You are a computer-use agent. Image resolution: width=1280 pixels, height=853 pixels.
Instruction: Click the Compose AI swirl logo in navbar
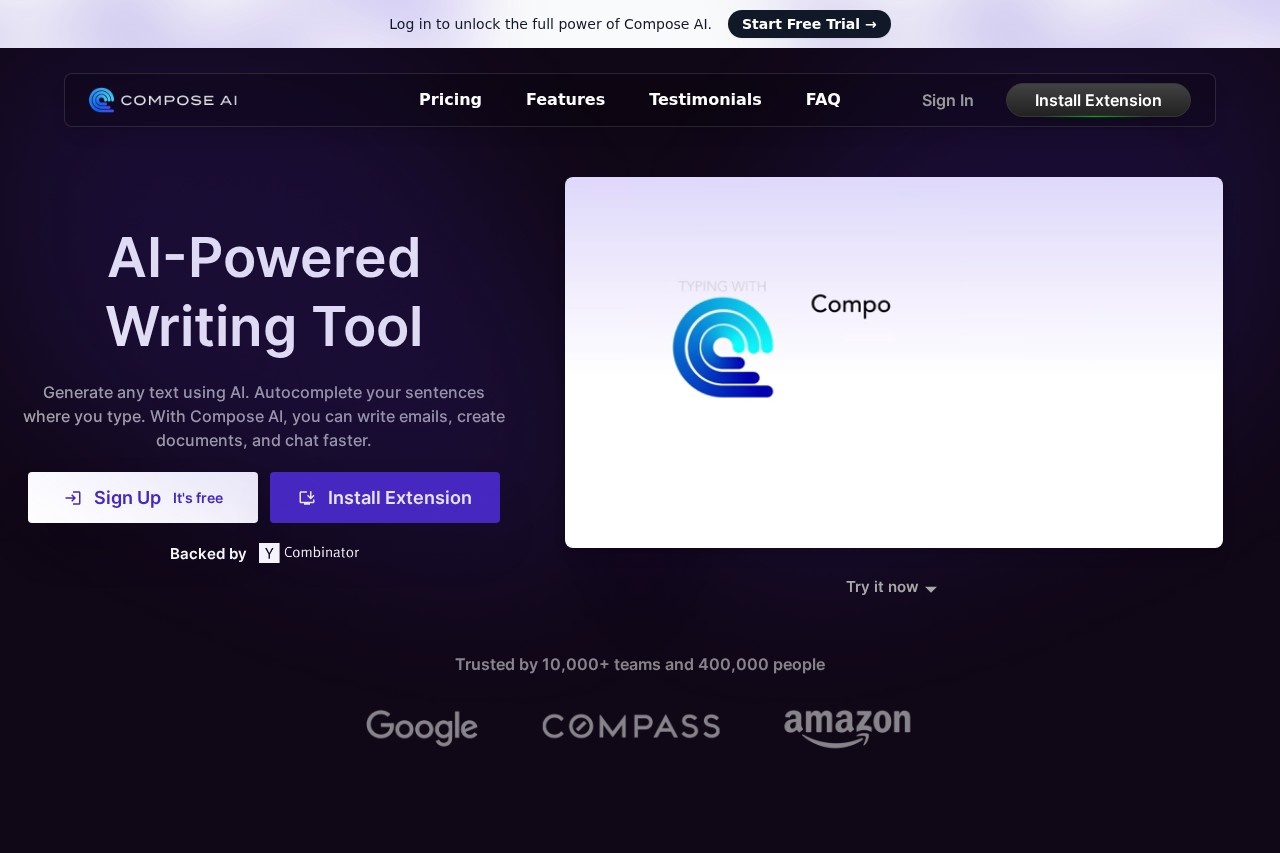point(101,100)
